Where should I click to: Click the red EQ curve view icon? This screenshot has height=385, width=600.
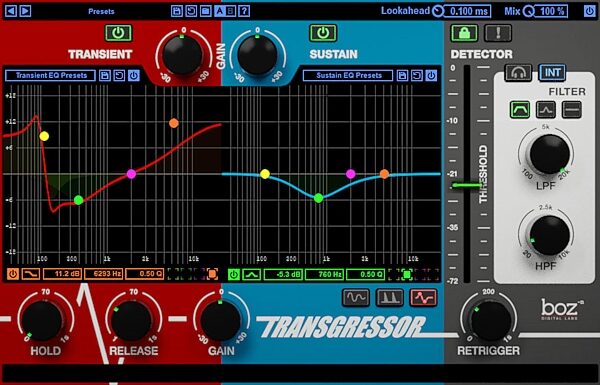coord(423,297)
